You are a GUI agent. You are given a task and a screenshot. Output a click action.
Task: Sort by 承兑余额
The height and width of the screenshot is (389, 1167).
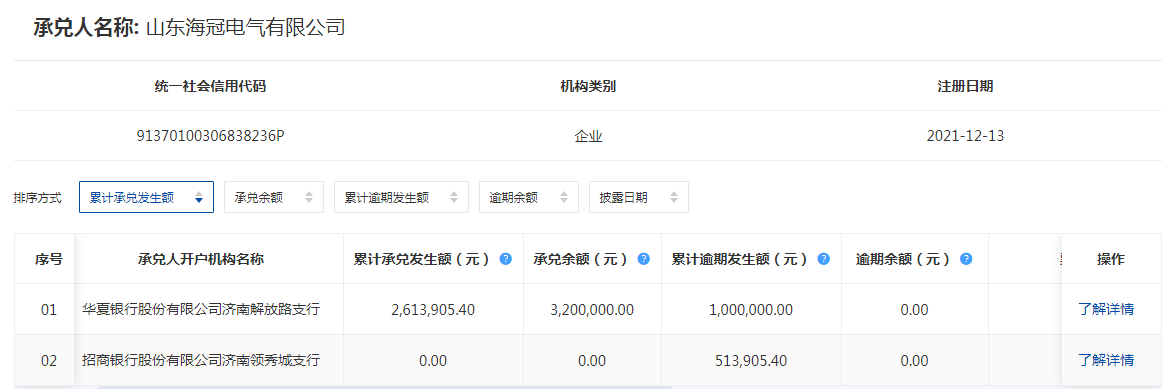274,197
